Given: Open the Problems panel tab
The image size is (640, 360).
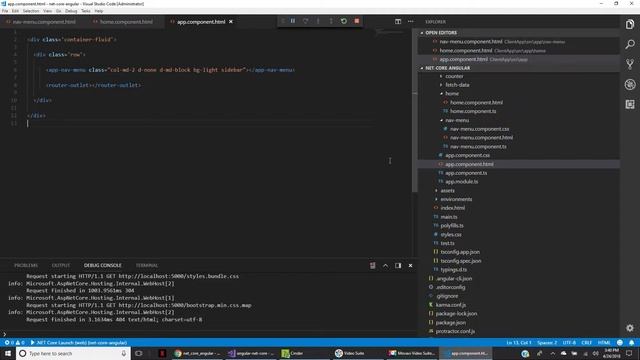Looking at the screenshot, I should [26, 266].
